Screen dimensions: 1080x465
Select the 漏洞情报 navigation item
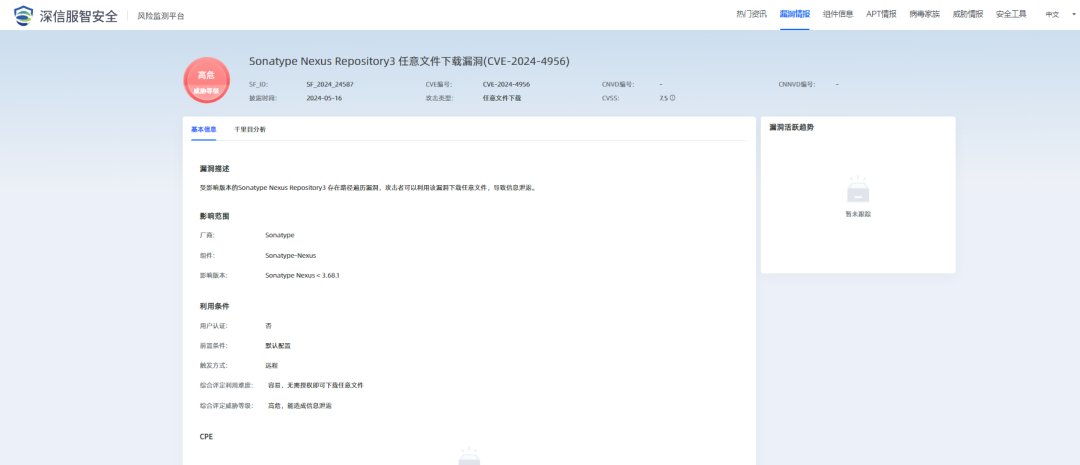point(795,14)
